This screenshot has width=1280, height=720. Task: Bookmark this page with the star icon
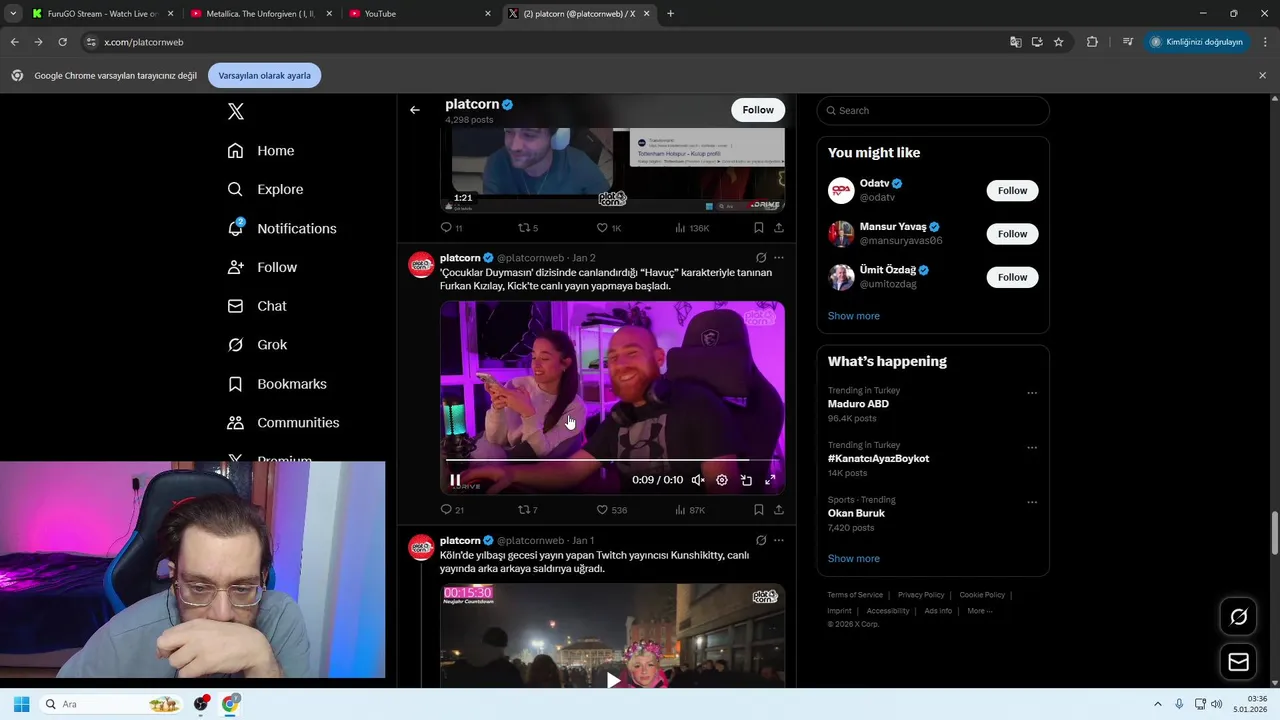(x=1059, y=42)
